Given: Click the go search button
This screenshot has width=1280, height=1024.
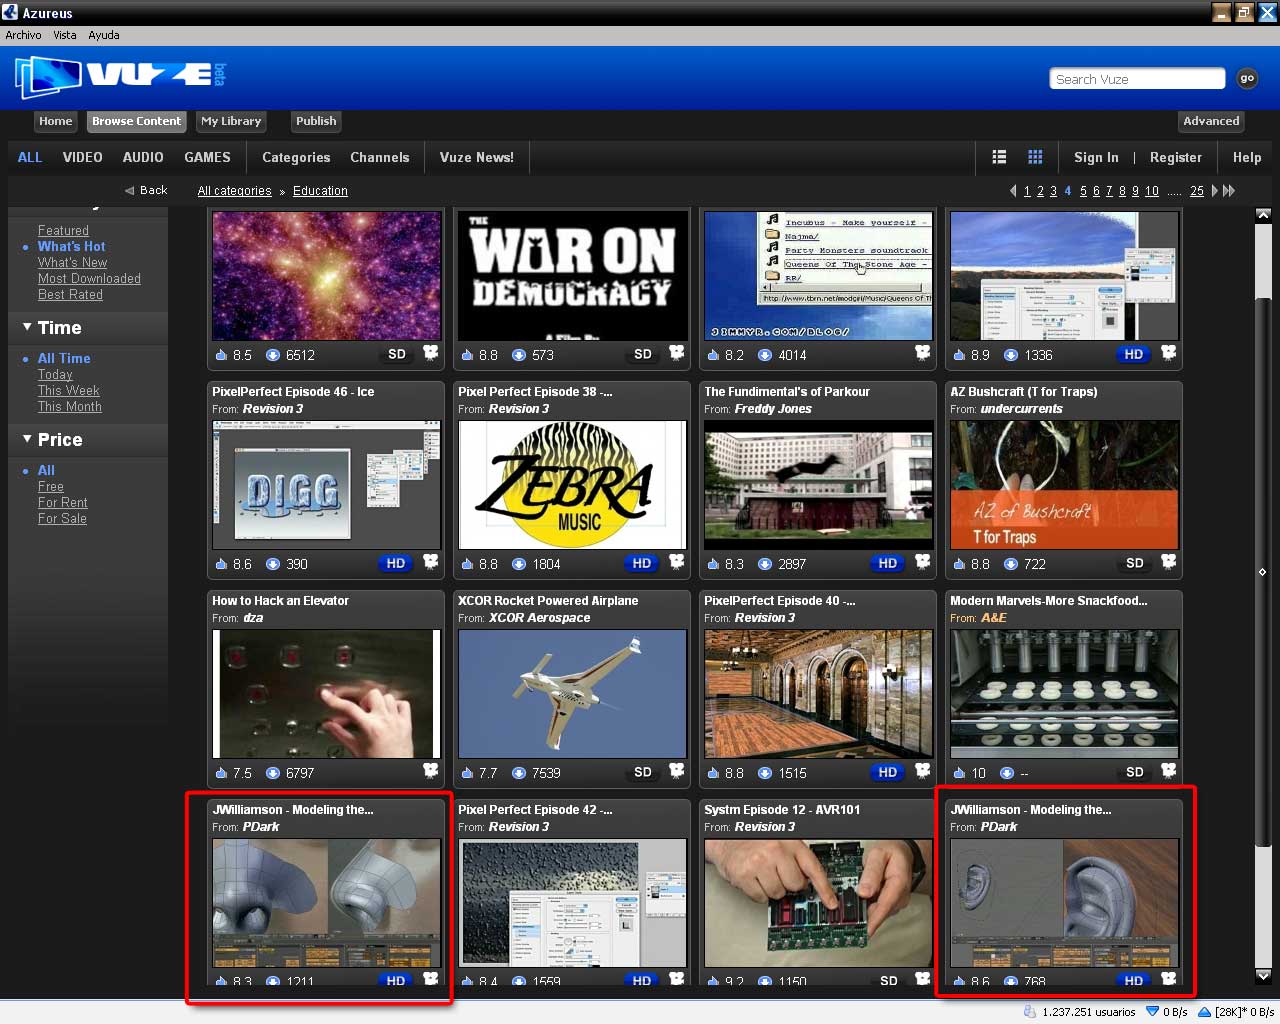Looking at the screenshot, I should tap(1247, 78).
